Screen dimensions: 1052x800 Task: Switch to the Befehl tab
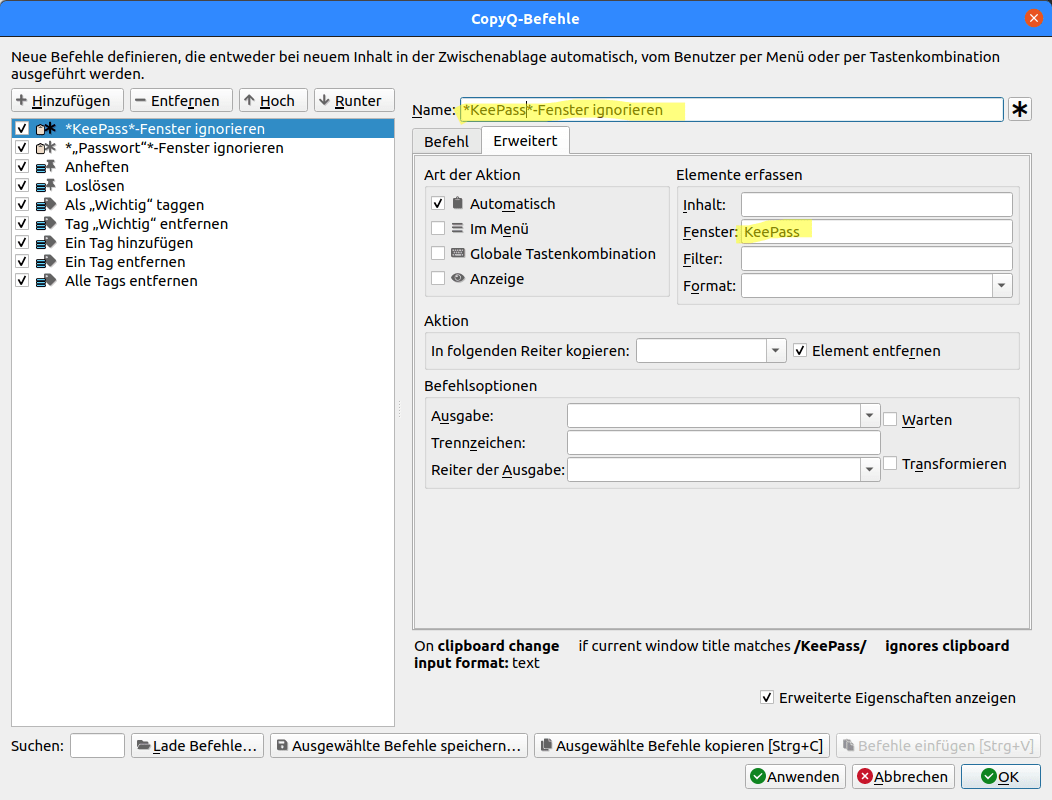(x=446, y=141)
